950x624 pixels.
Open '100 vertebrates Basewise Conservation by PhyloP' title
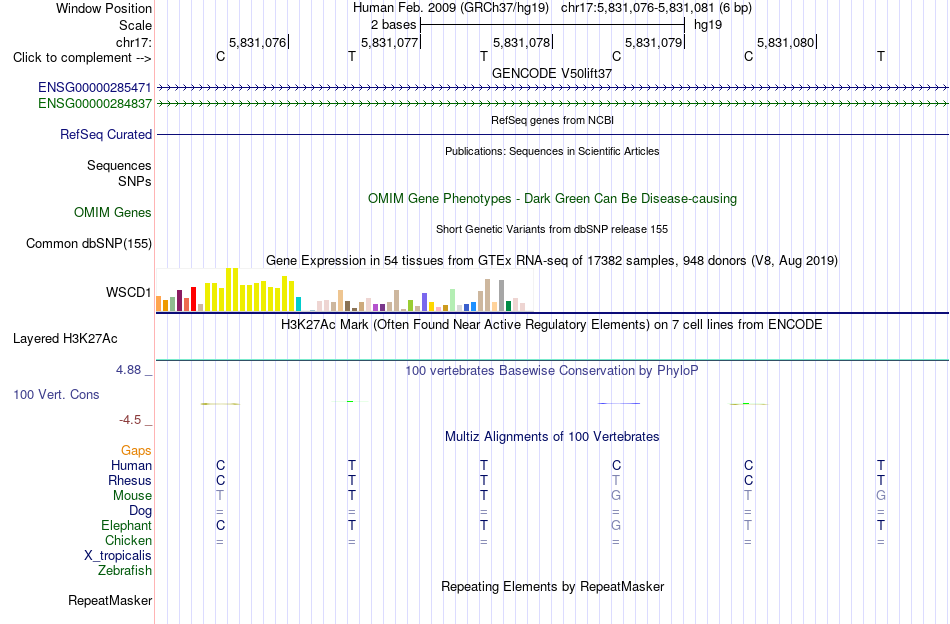coord(552,370)
